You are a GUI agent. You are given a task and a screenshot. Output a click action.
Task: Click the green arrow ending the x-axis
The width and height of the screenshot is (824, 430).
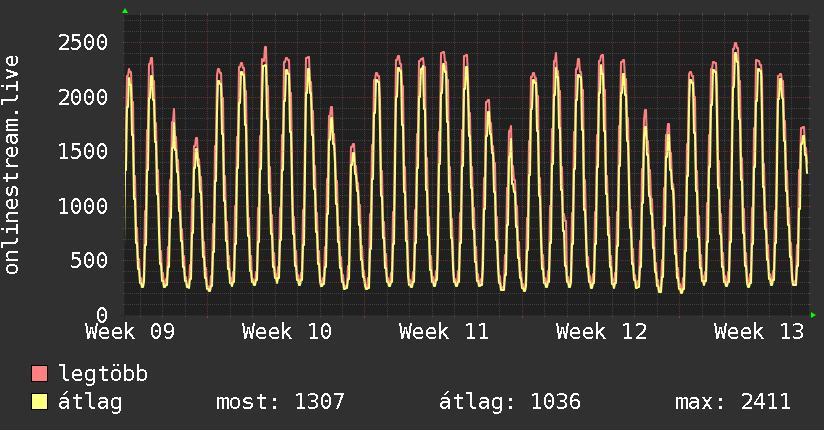coord(813,315)
